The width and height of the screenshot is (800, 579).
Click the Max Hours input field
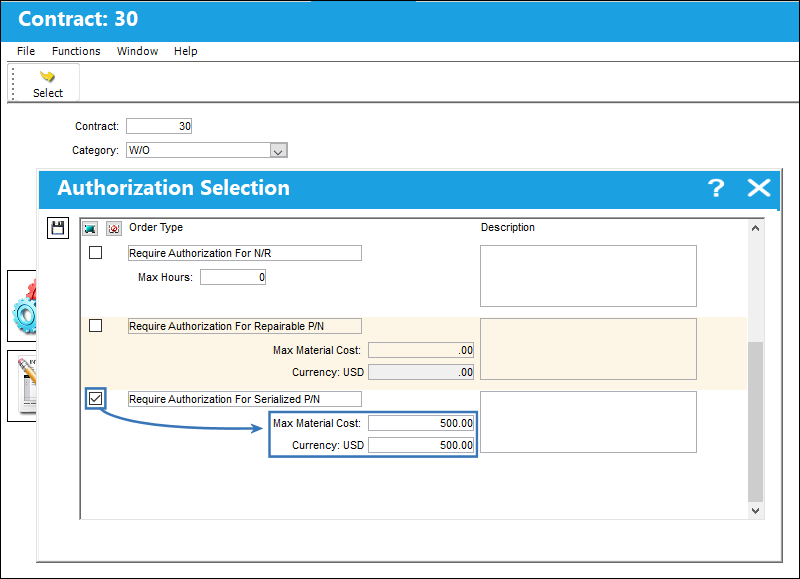[233, 277]
